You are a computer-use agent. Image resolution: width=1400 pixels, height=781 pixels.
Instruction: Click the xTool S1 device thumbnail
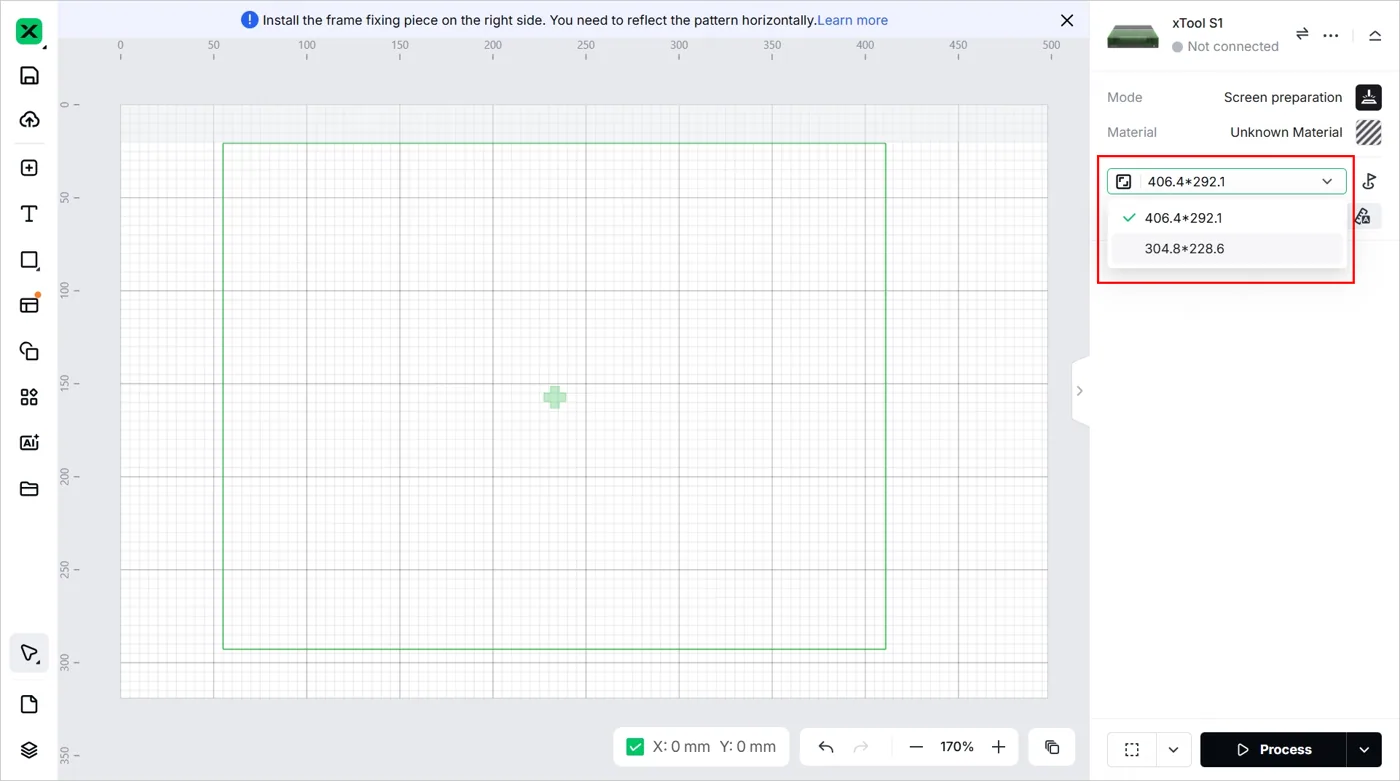[x=1133, y=35]
